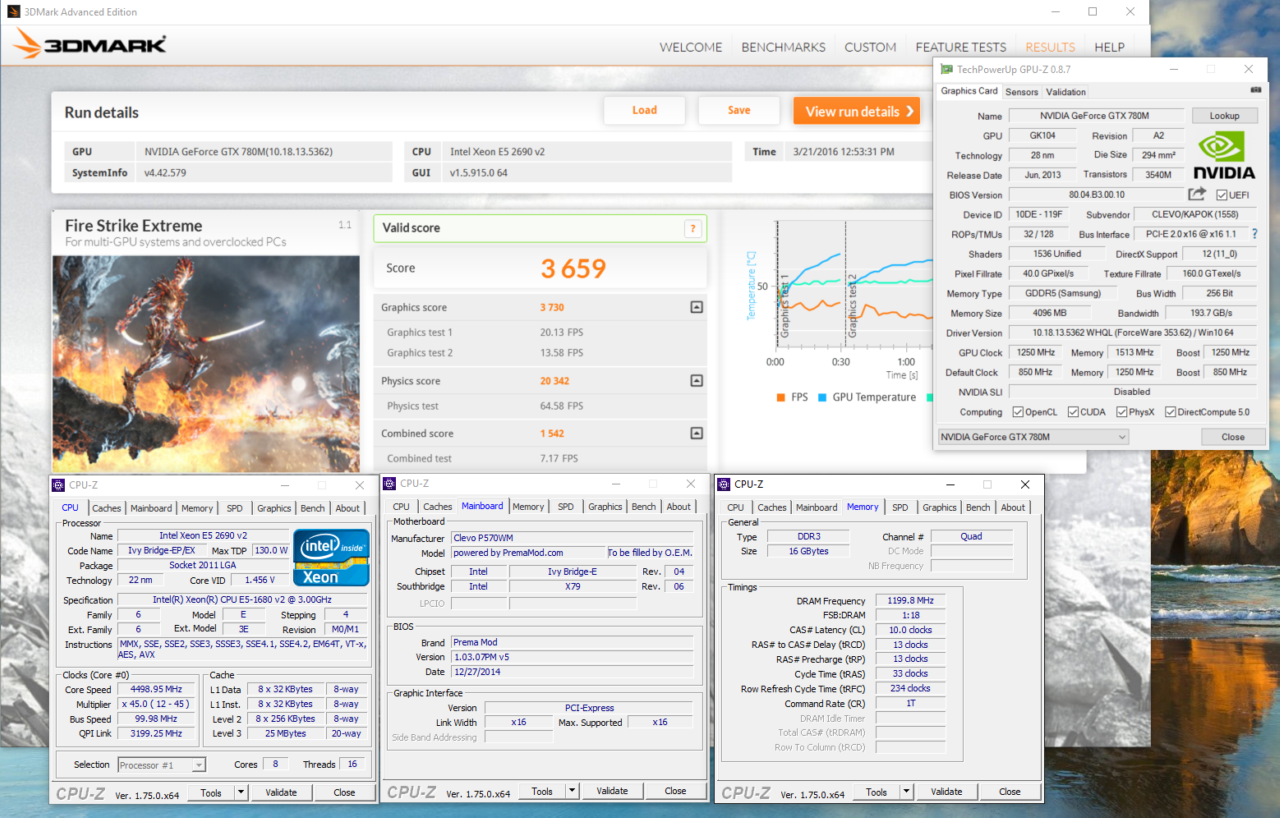Click the Lookup button in GPU-Z
This screenshot has height=818, width=1280.
pos(1224,116)
